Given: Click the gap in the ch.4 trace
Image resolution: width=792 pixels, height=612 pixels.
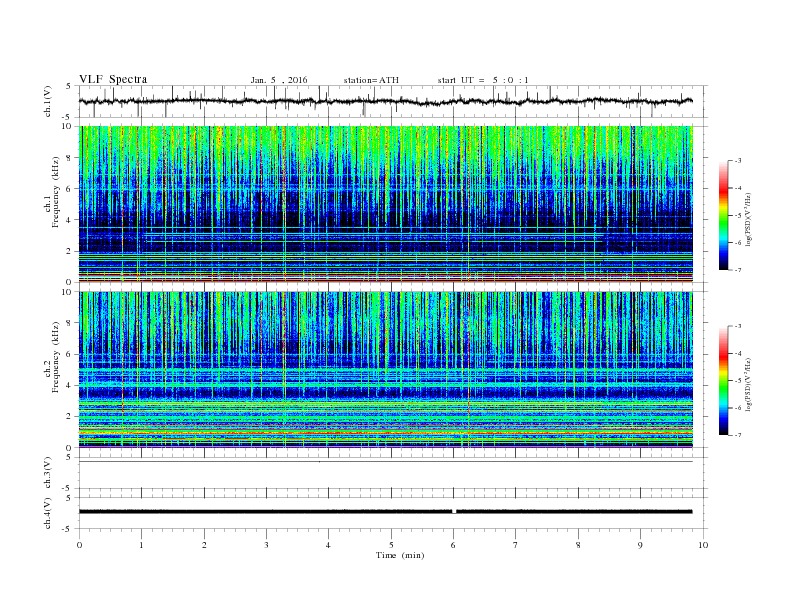Looking at the screenshot, I should coord(454,512).
